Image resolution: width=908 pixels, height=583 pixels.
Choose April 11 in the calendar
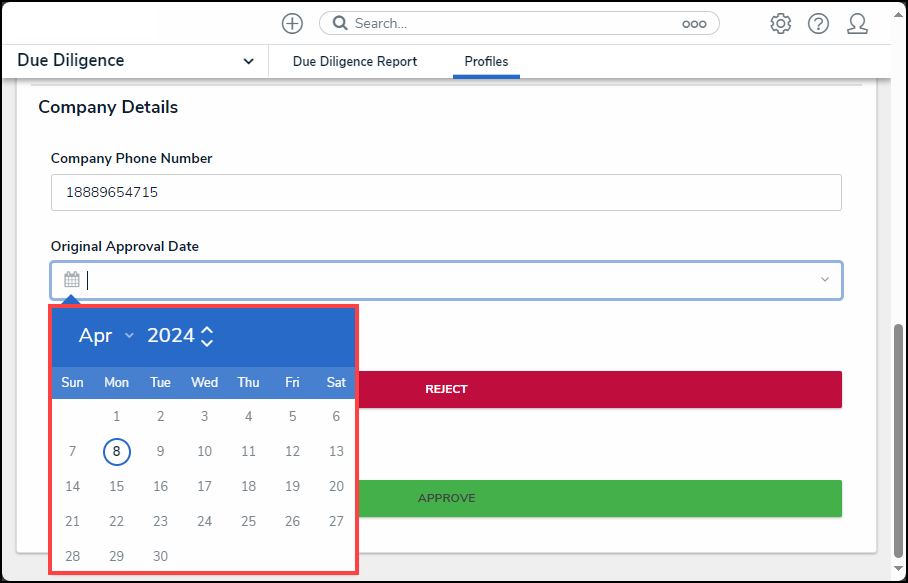(248, 451)
